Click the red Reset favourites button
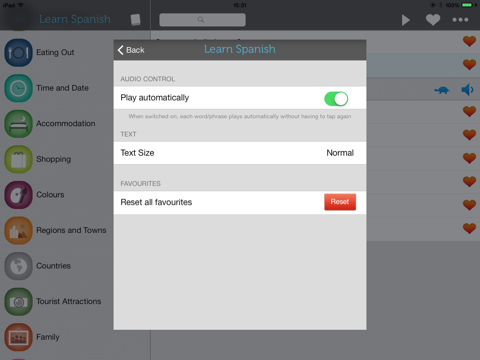 click(340, 202)
